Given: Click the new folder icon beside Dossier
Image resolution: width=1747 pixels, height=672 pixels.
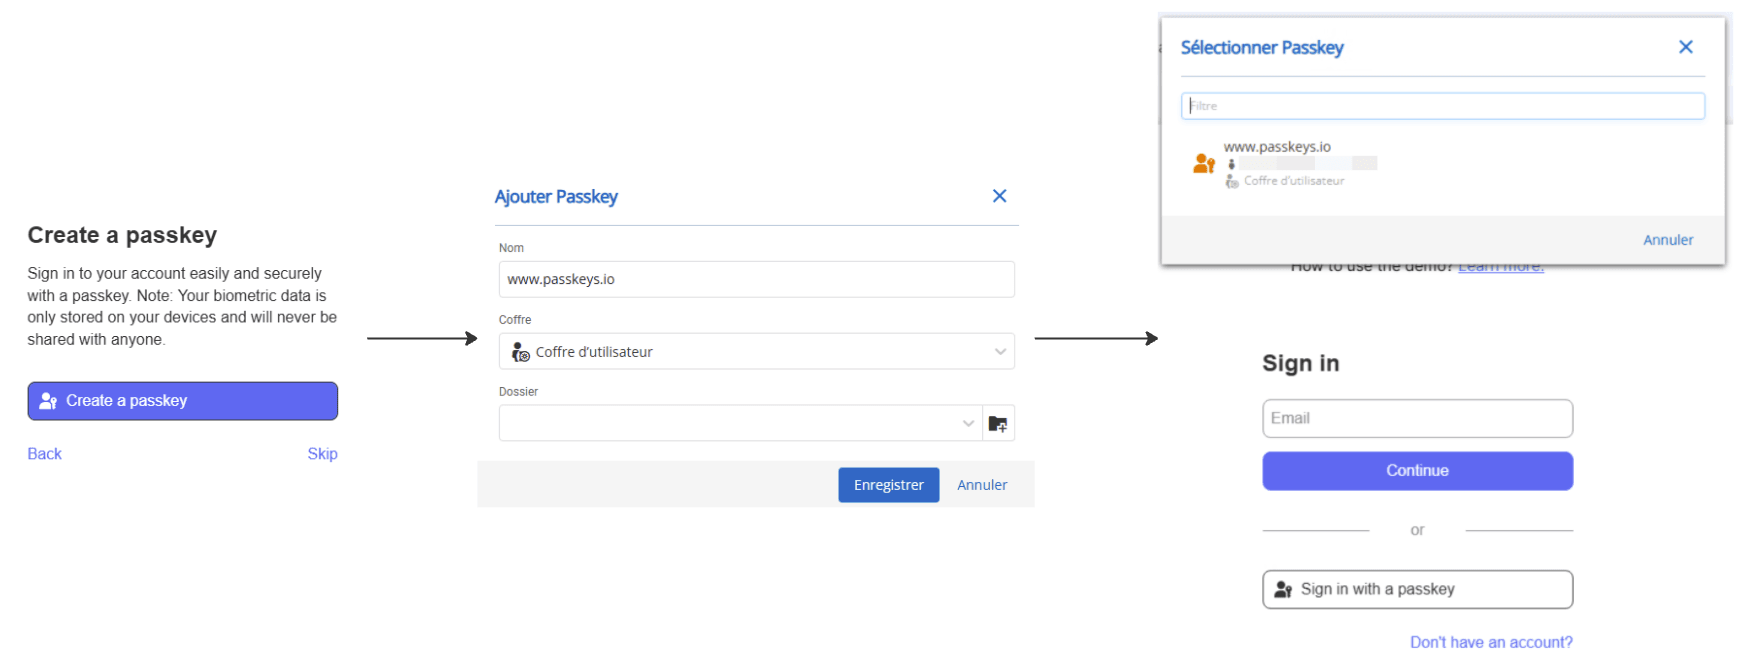Looking at the screenshot, I should click(x=998, y=424).
